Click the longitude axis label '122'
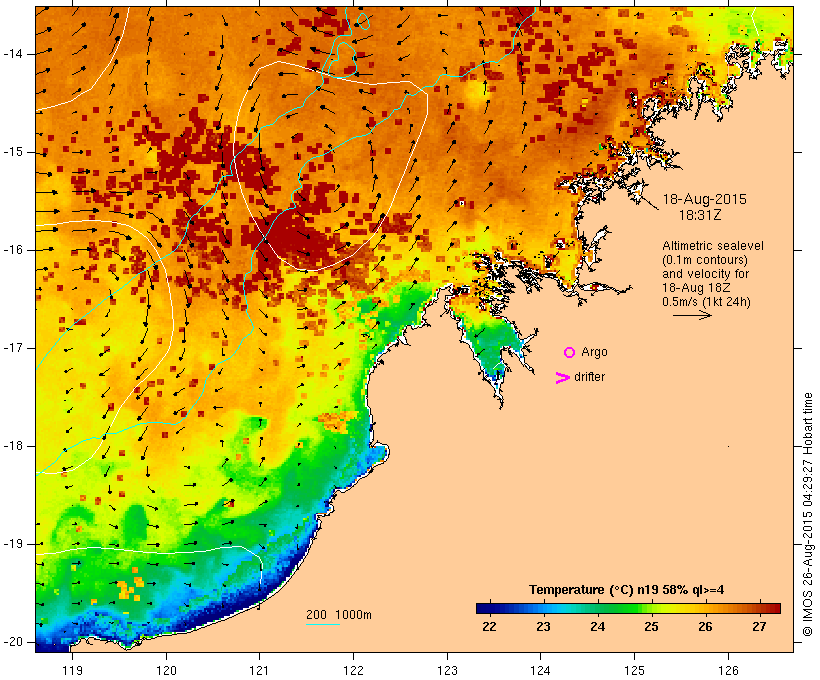This screenshot has width=820, height=680. point(354,670)
